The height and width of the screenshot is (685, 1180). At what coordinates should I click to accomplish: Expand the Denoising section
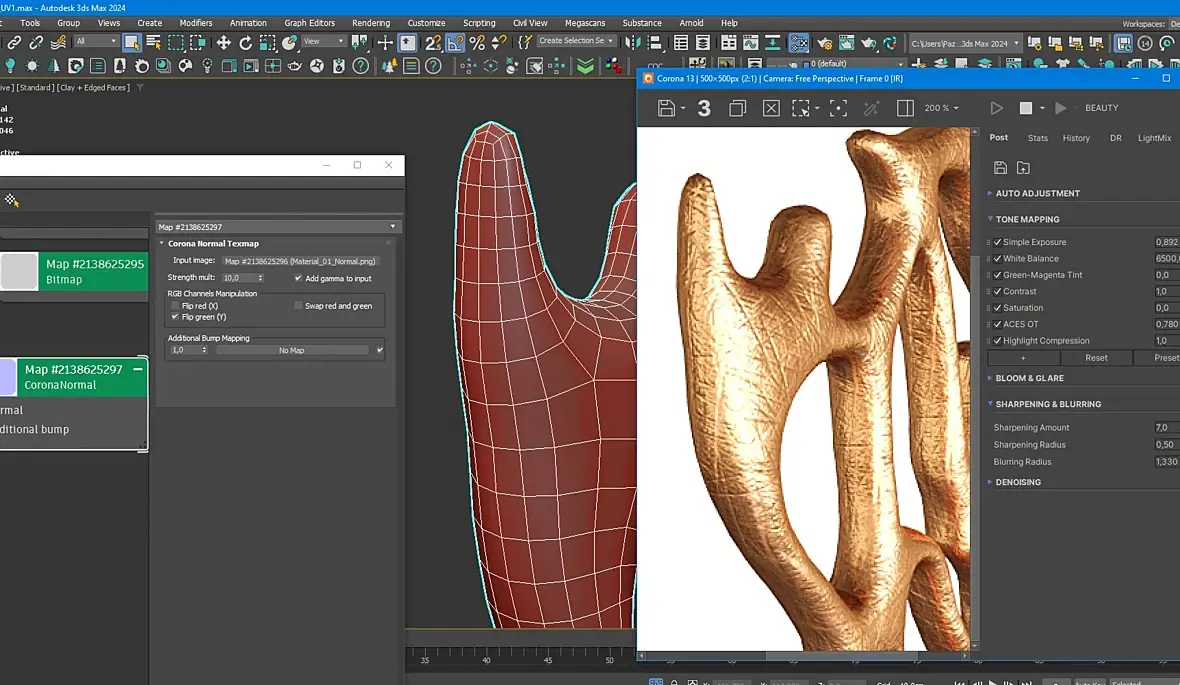1018,482
